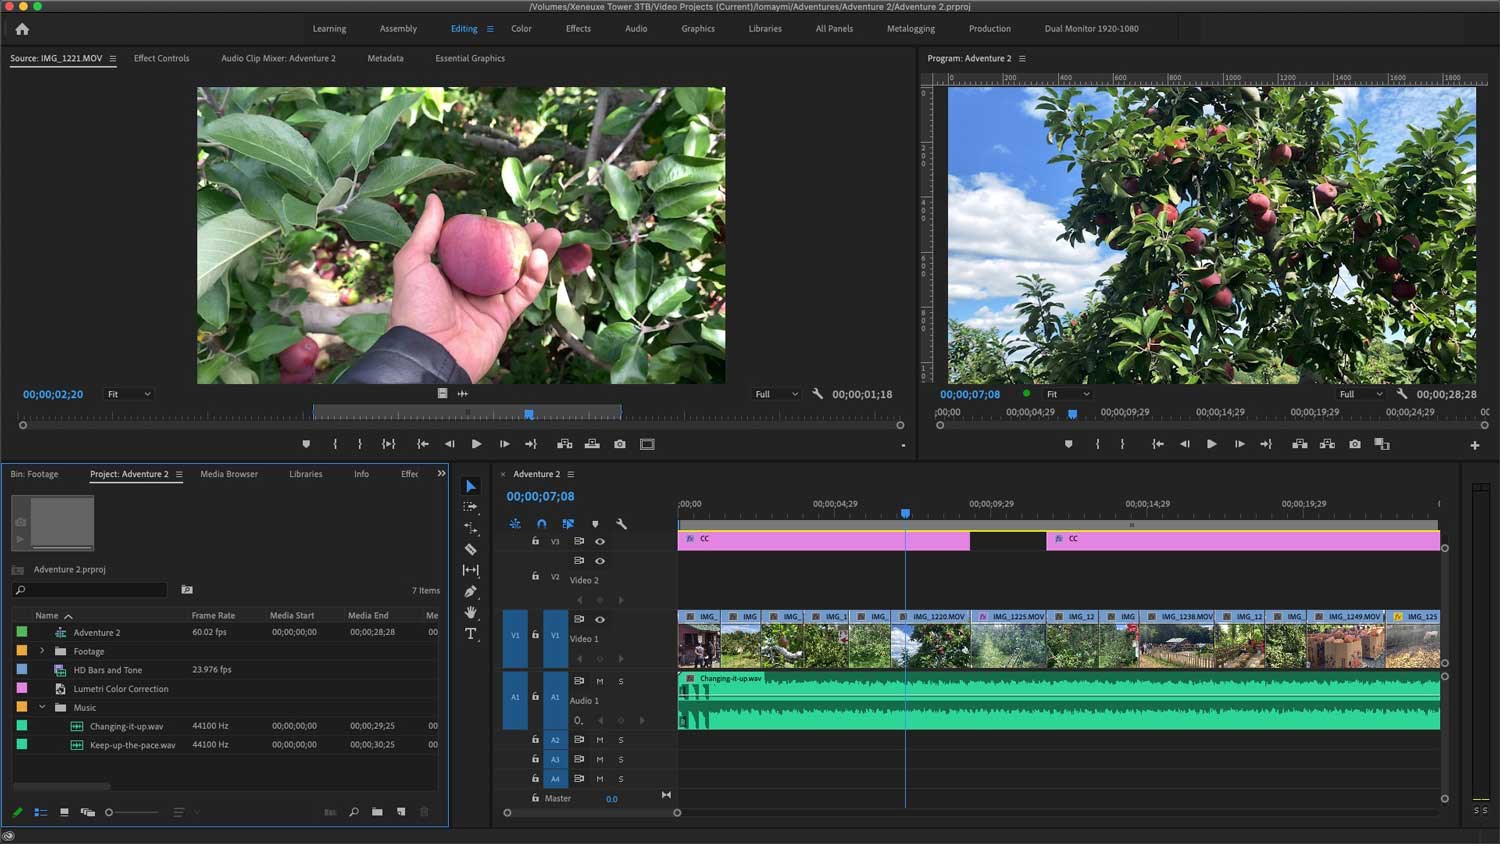
Task: Select the Pen tool in timeline toolbar
Action: coord(471,591)
